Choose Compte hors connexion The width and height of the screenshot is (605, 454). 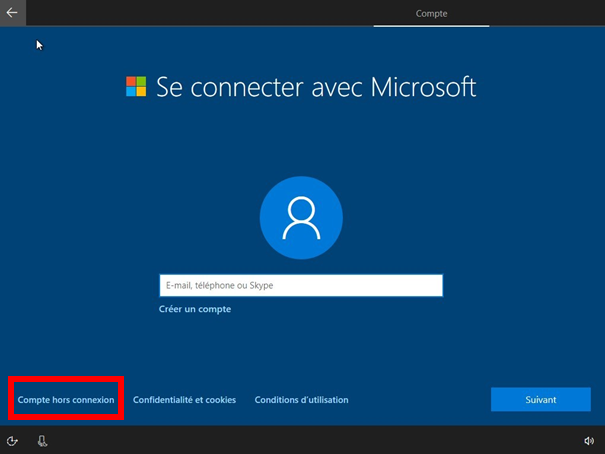click(66, 400)
